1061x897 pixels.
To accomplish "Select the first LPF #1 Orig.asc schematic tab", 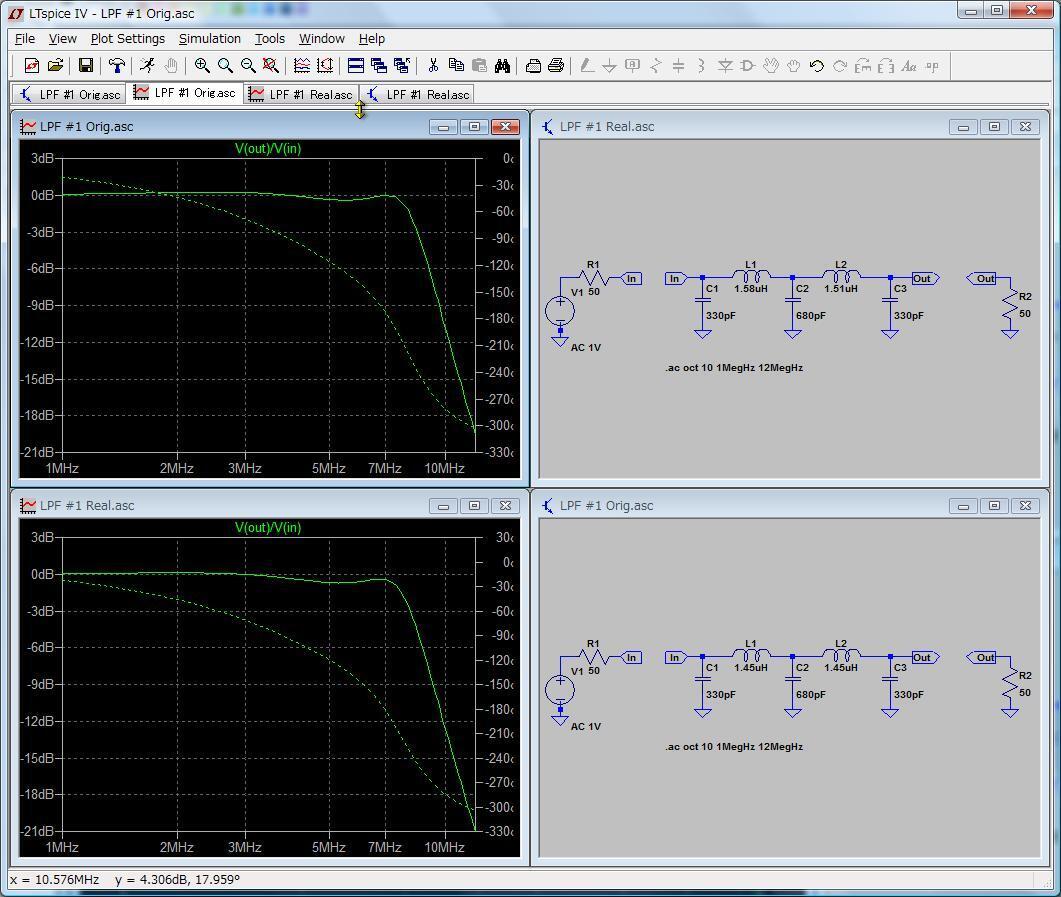I will pos(70,94).
